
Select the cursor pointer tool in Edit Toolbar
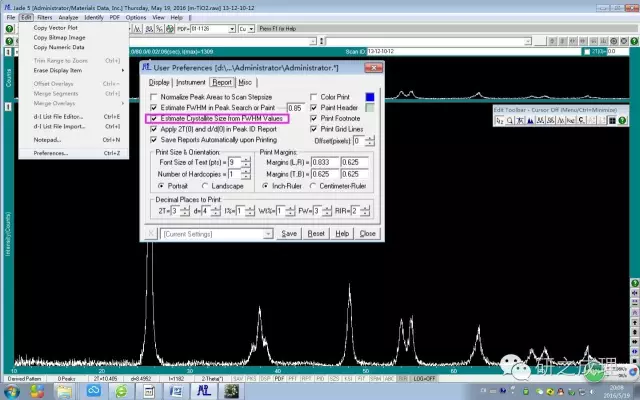500,120
